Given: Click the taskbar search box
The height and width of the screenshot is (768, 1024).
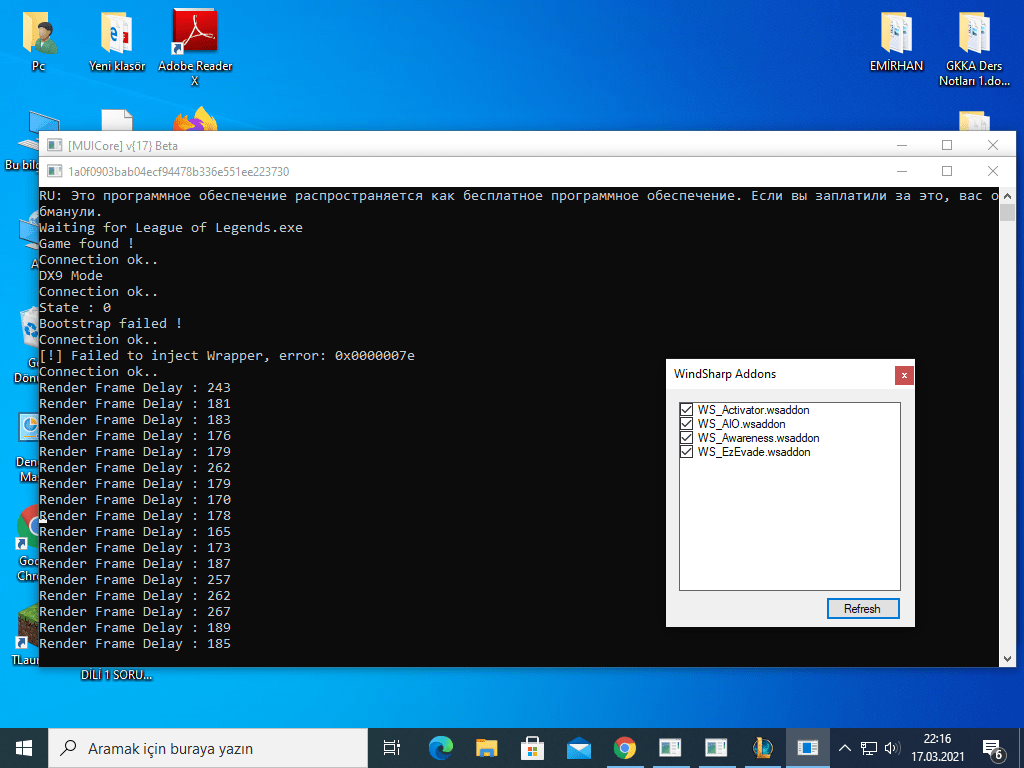Looking at the screenshot, I should coord(208,748).
